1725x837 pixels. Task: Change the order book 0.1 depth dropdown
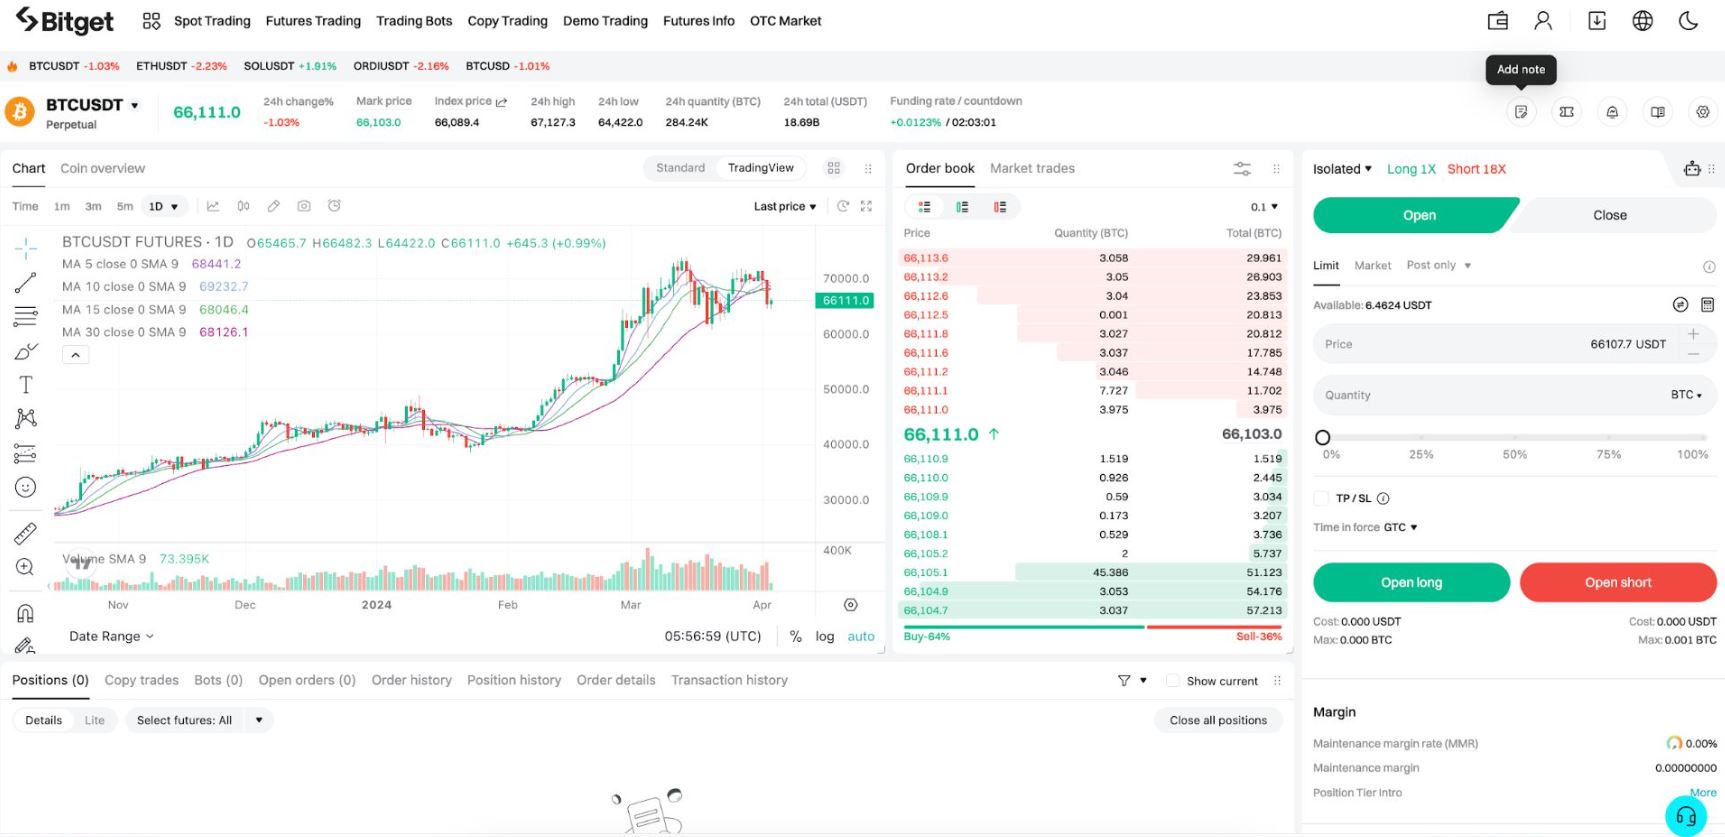click(x=1264, y=207)
